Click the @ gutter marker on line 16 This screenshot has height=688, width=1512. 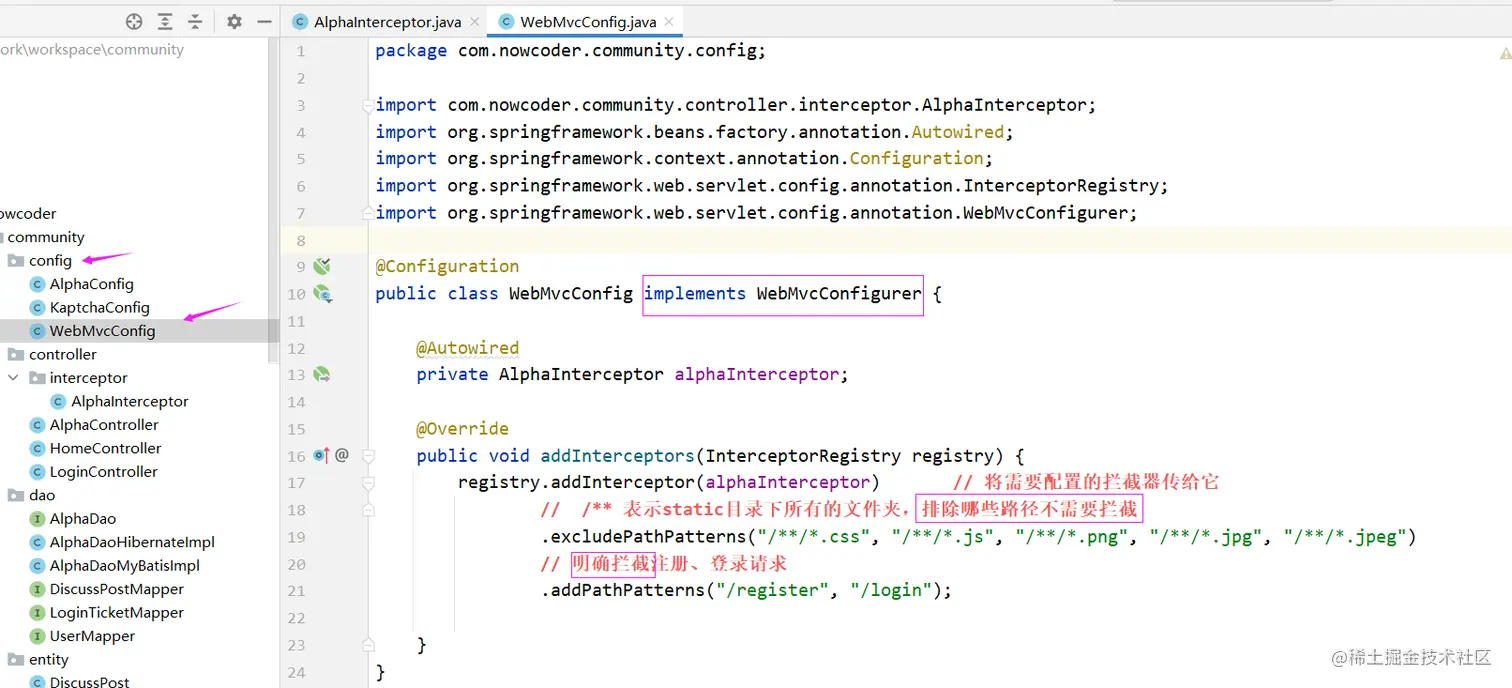[x=342, y=455]
